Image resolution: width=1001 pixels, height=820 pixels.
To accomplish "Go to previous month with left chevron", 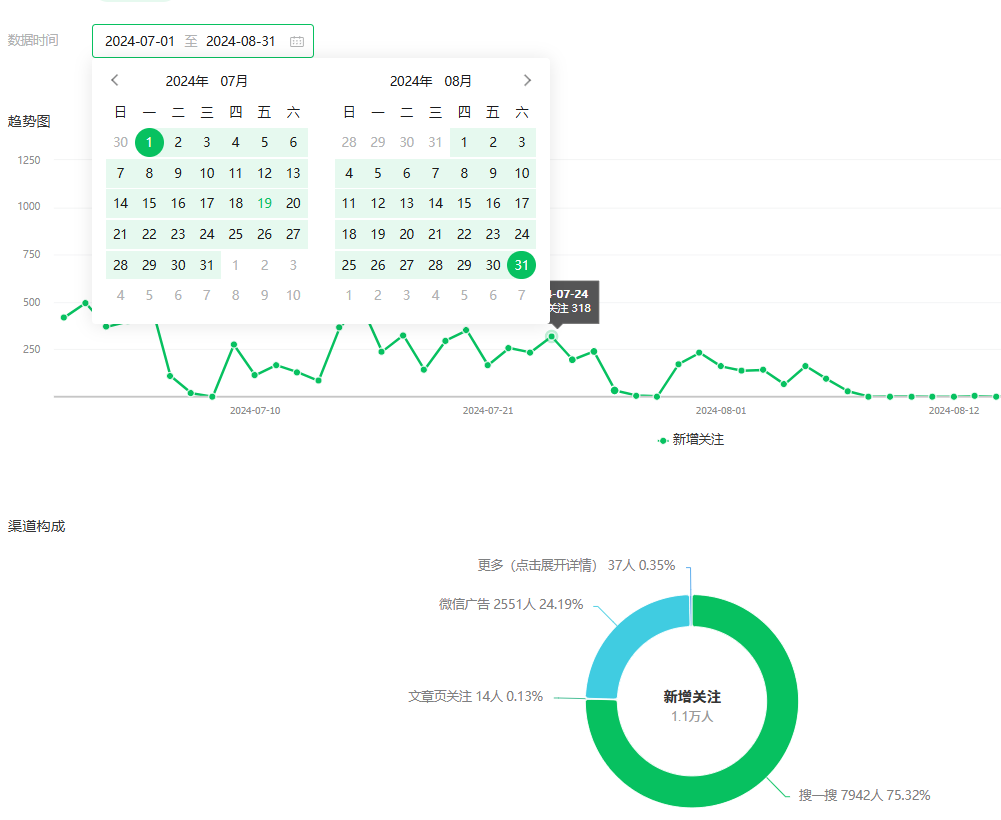I will [x=115, y=81].
